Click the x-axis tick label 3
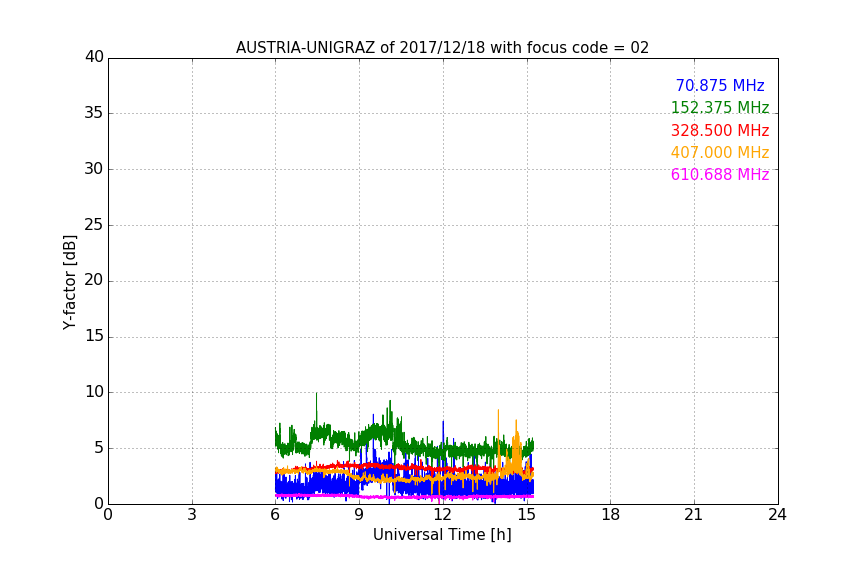 pyautogui.click(x=192, y=514)
